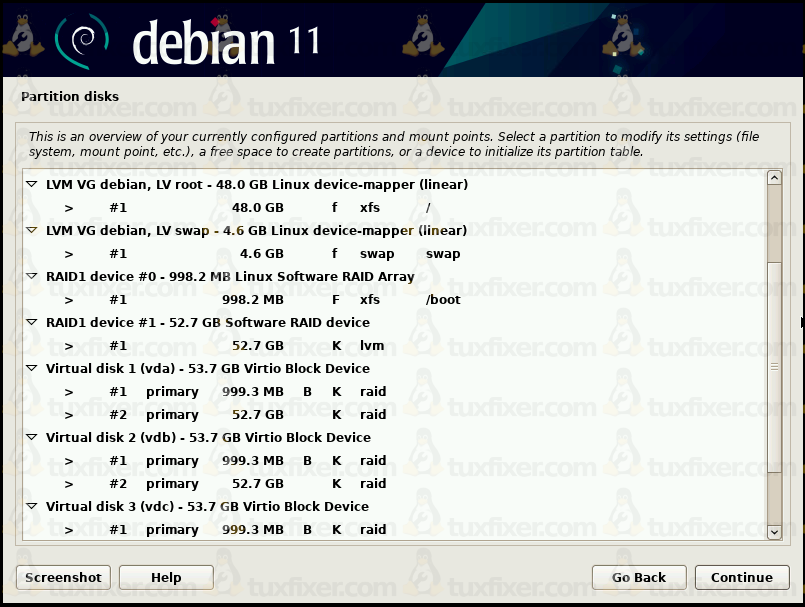The height and width of the screenshot is (607, 805).
Task: Collapse the LVM VG debian LV root entry
Action: coord(32,185)
